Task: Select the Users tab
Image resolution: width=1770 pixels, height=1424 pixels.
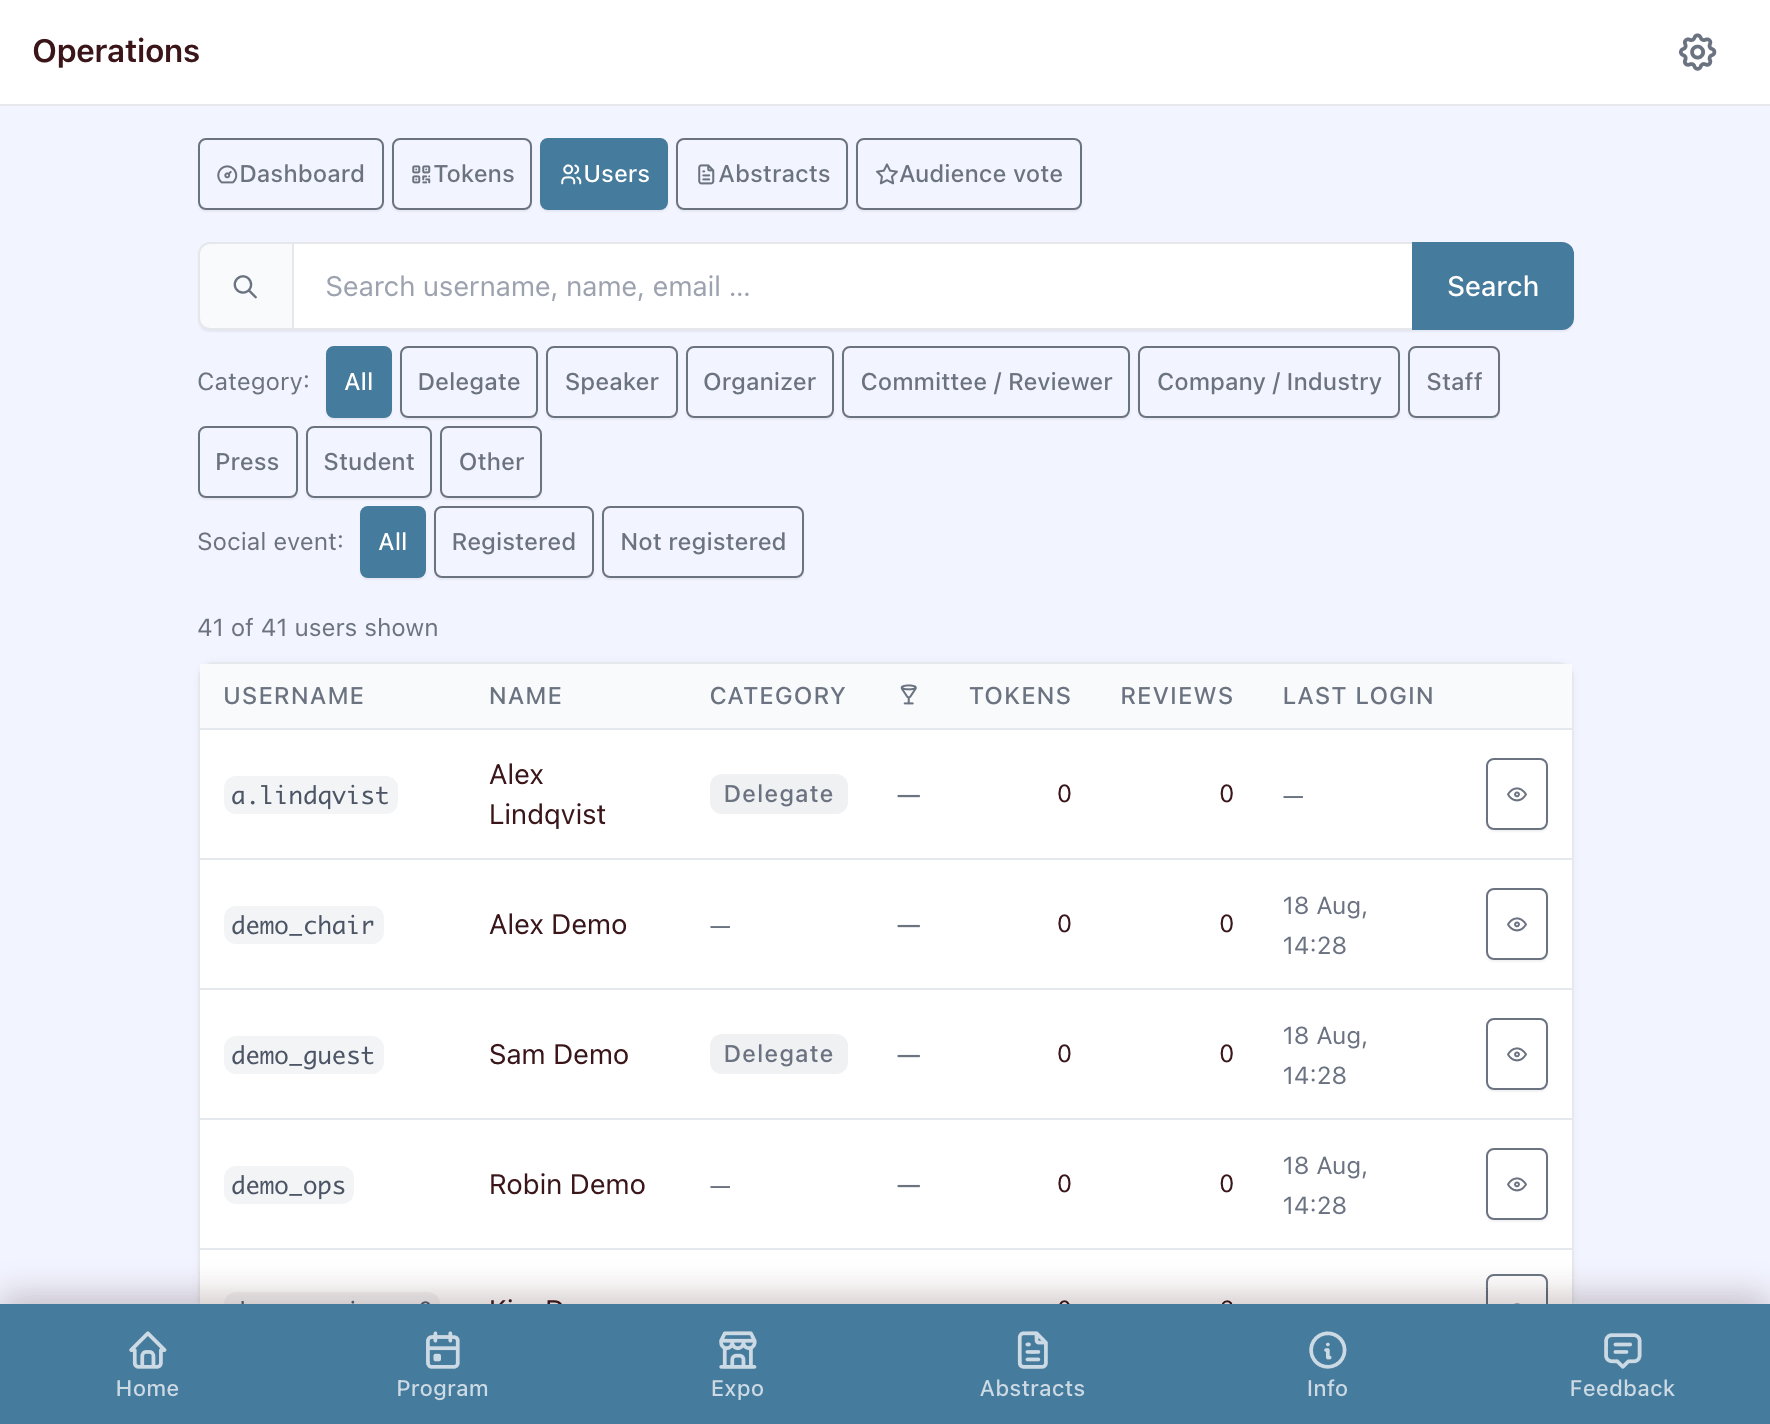Action: pos(604,174)
